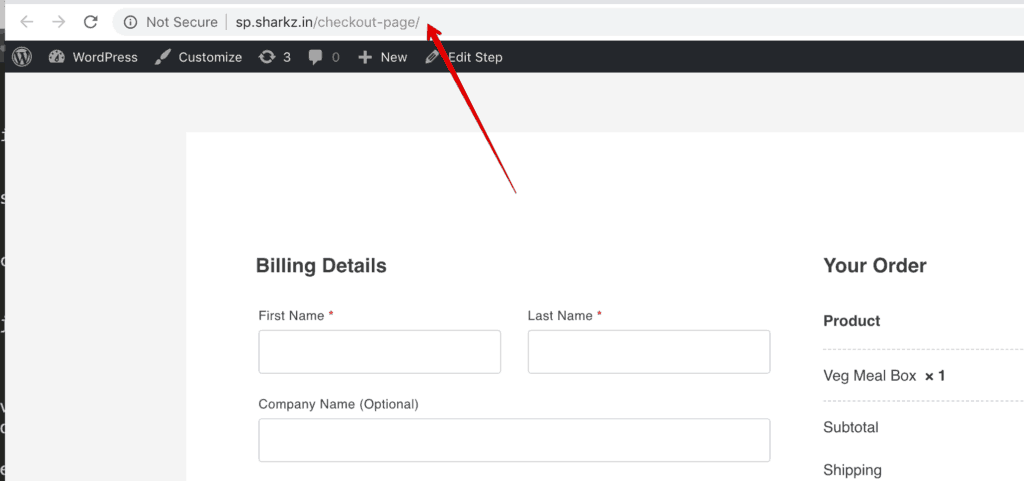Click the Shipping row label
The image size is (1024, 481).
852,470
